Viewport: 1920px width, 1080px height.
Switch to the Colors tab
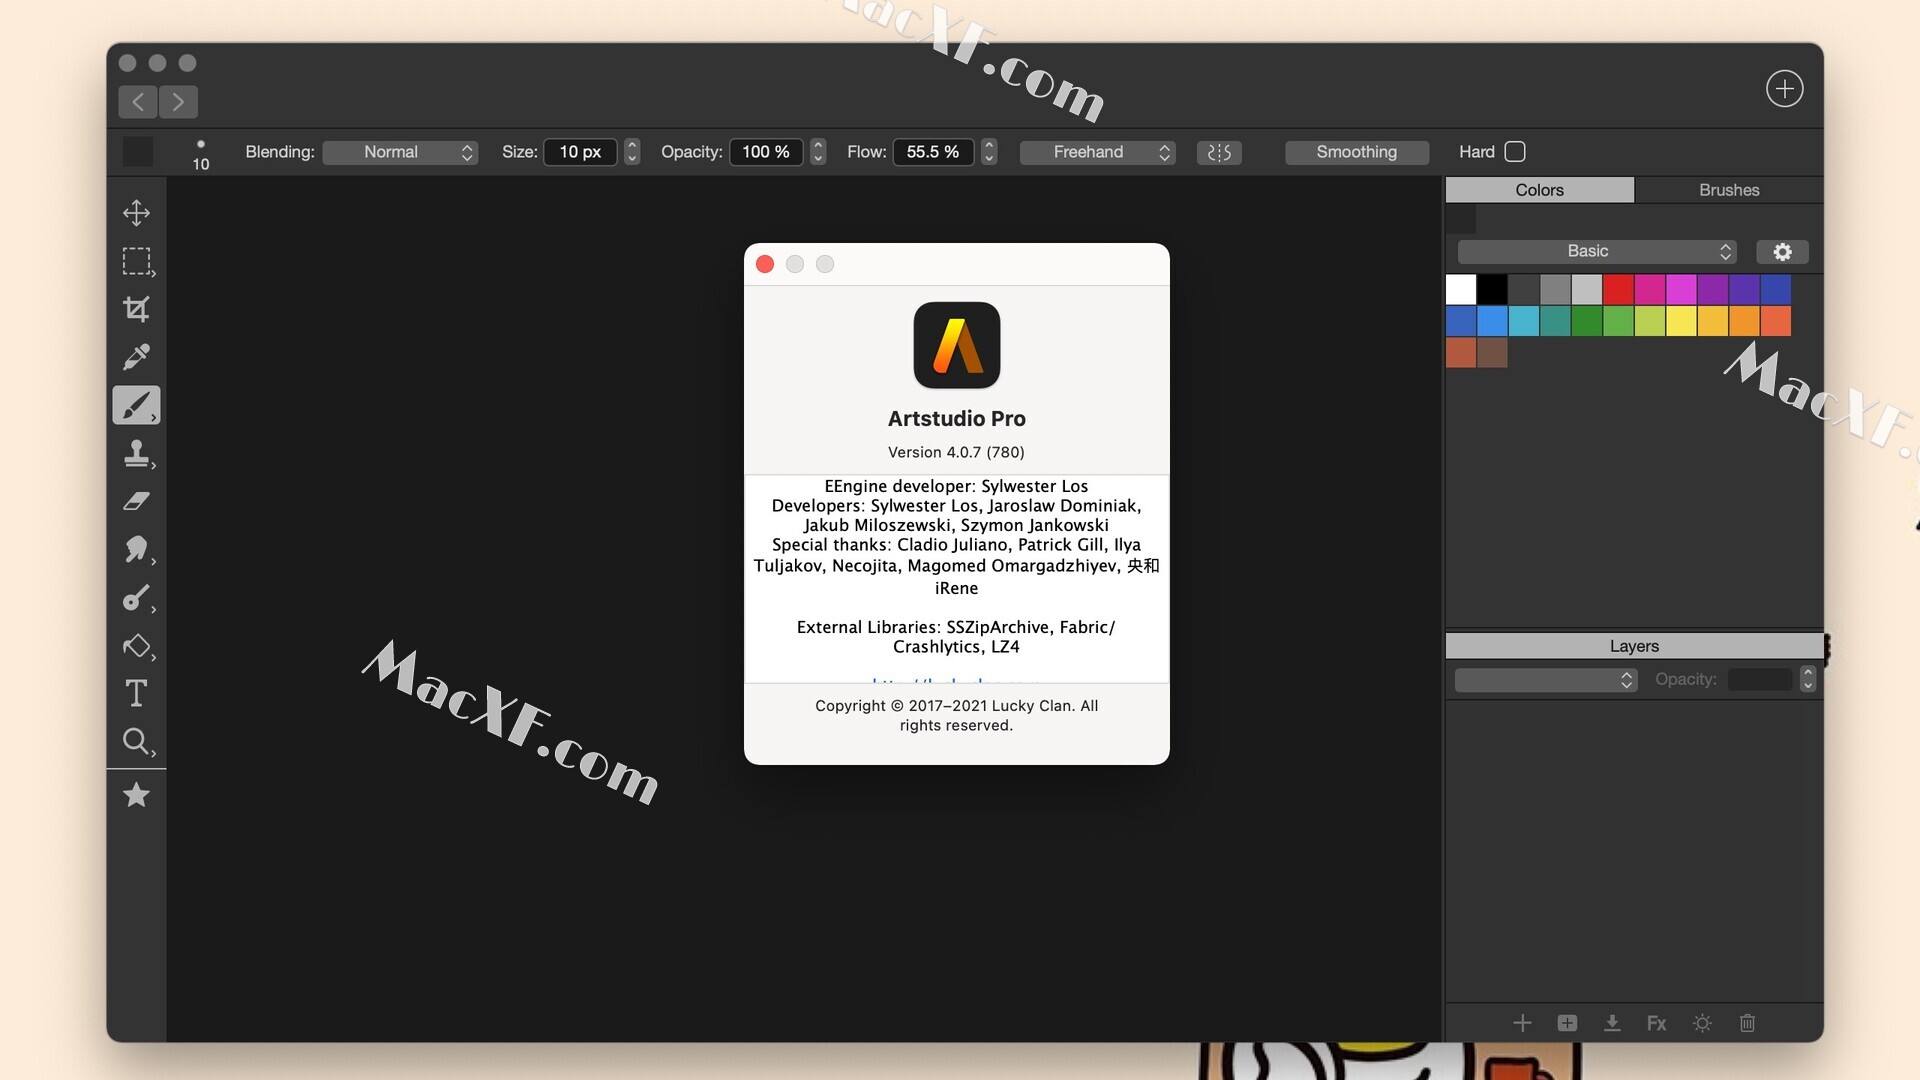pyautogui.click(x=1539, y=190)
